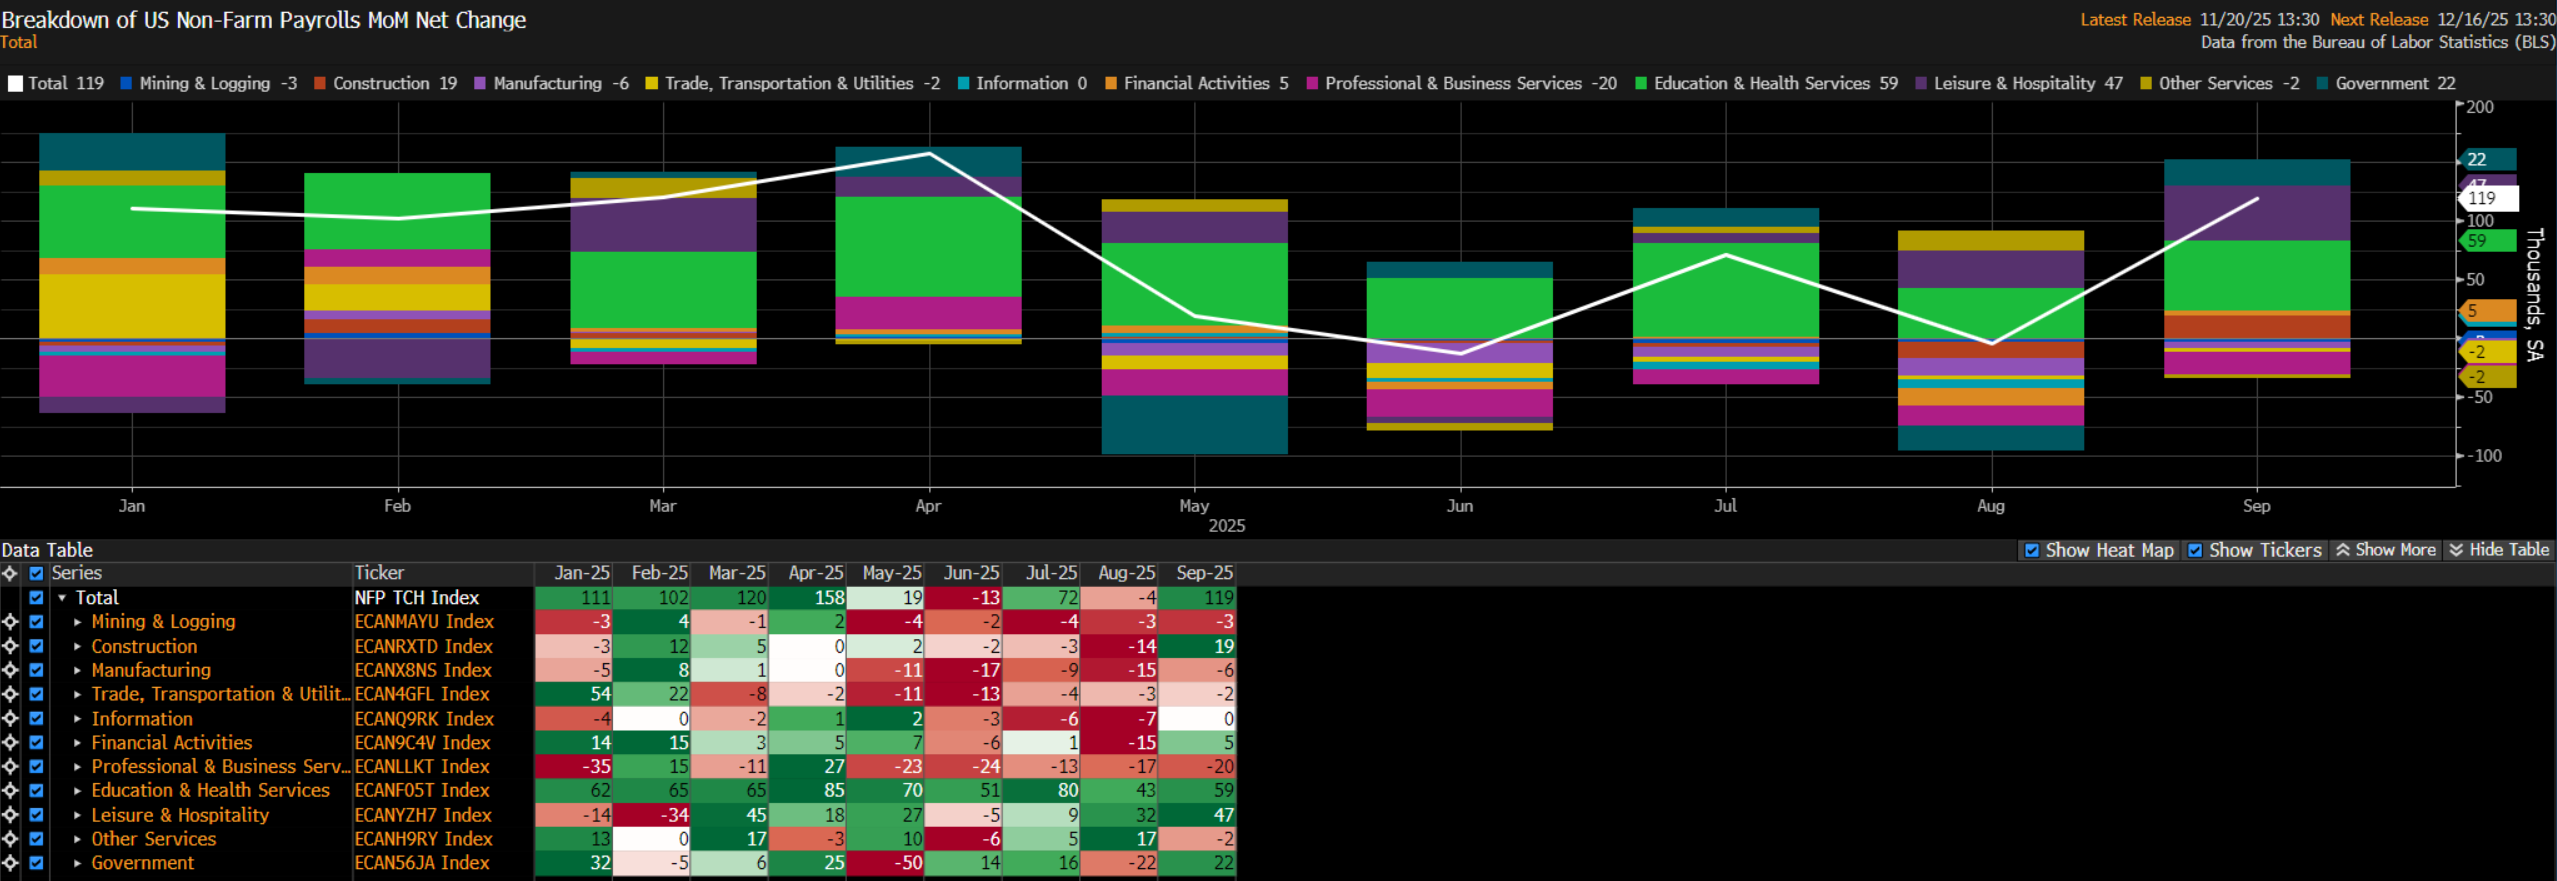Click the green Education & Health Services legend swatch
2557x881 pixels.
[x=1640, y=84]
